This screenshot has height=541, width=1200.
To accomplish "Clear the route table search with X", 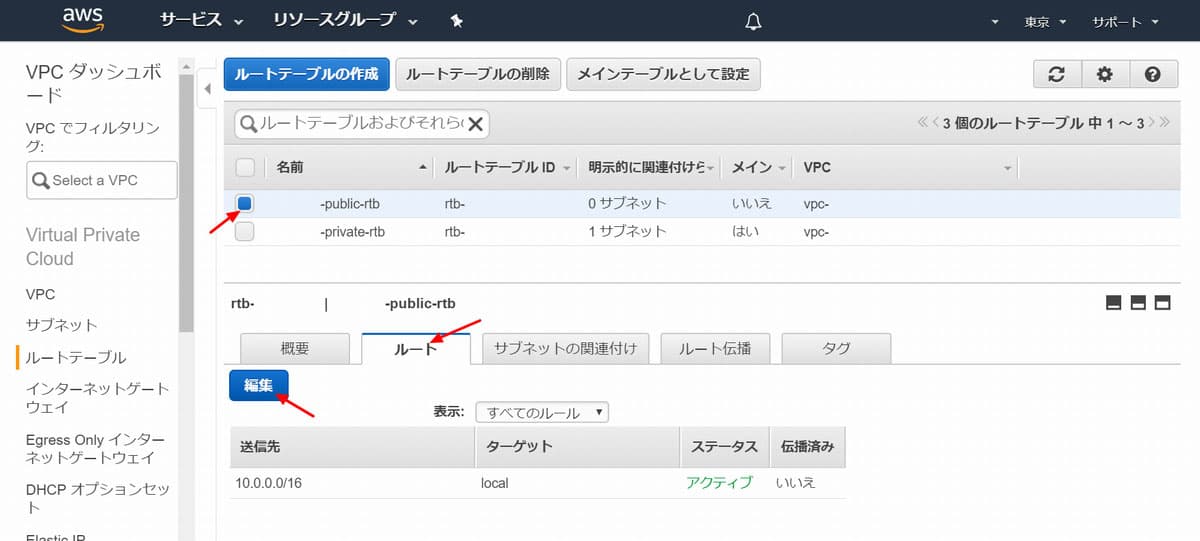I will click(x=476, y=124).
